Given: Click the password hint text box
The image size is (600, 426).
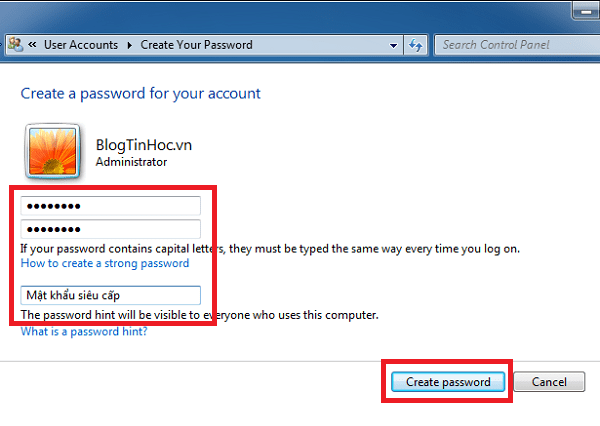Looking at the screenshot, I should 111,295.
